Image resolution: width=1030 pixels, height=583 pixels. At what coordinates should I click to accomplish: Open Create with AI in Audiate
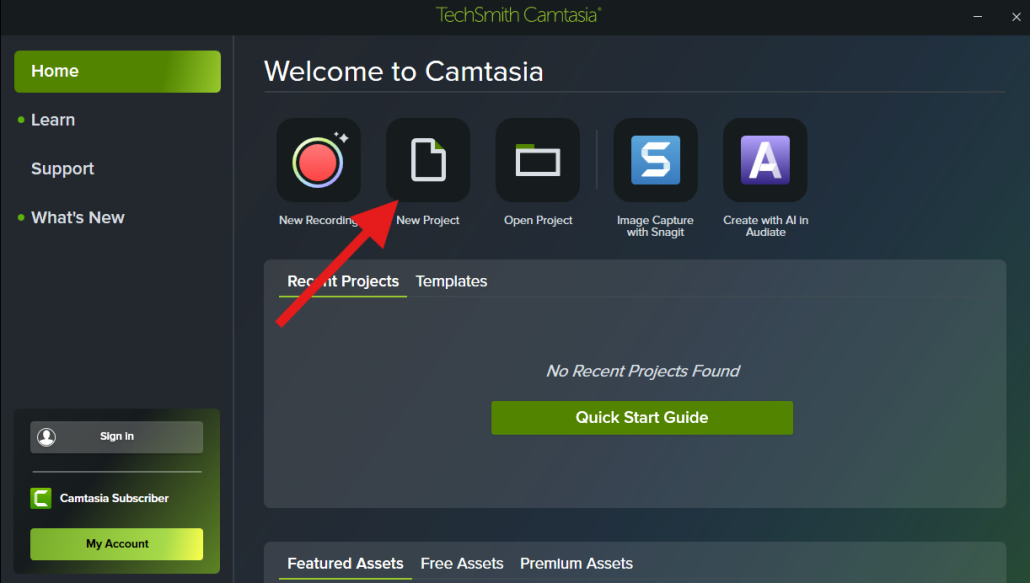pos(765,161)
